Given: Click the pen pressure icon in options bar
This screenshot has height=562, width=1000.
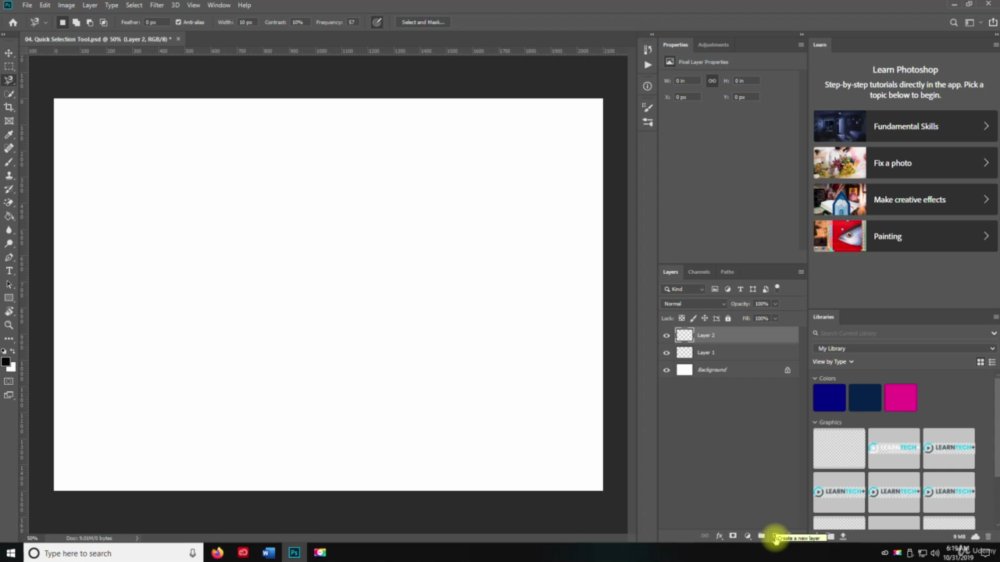Looking at the screenshot, I should point(377,22).
